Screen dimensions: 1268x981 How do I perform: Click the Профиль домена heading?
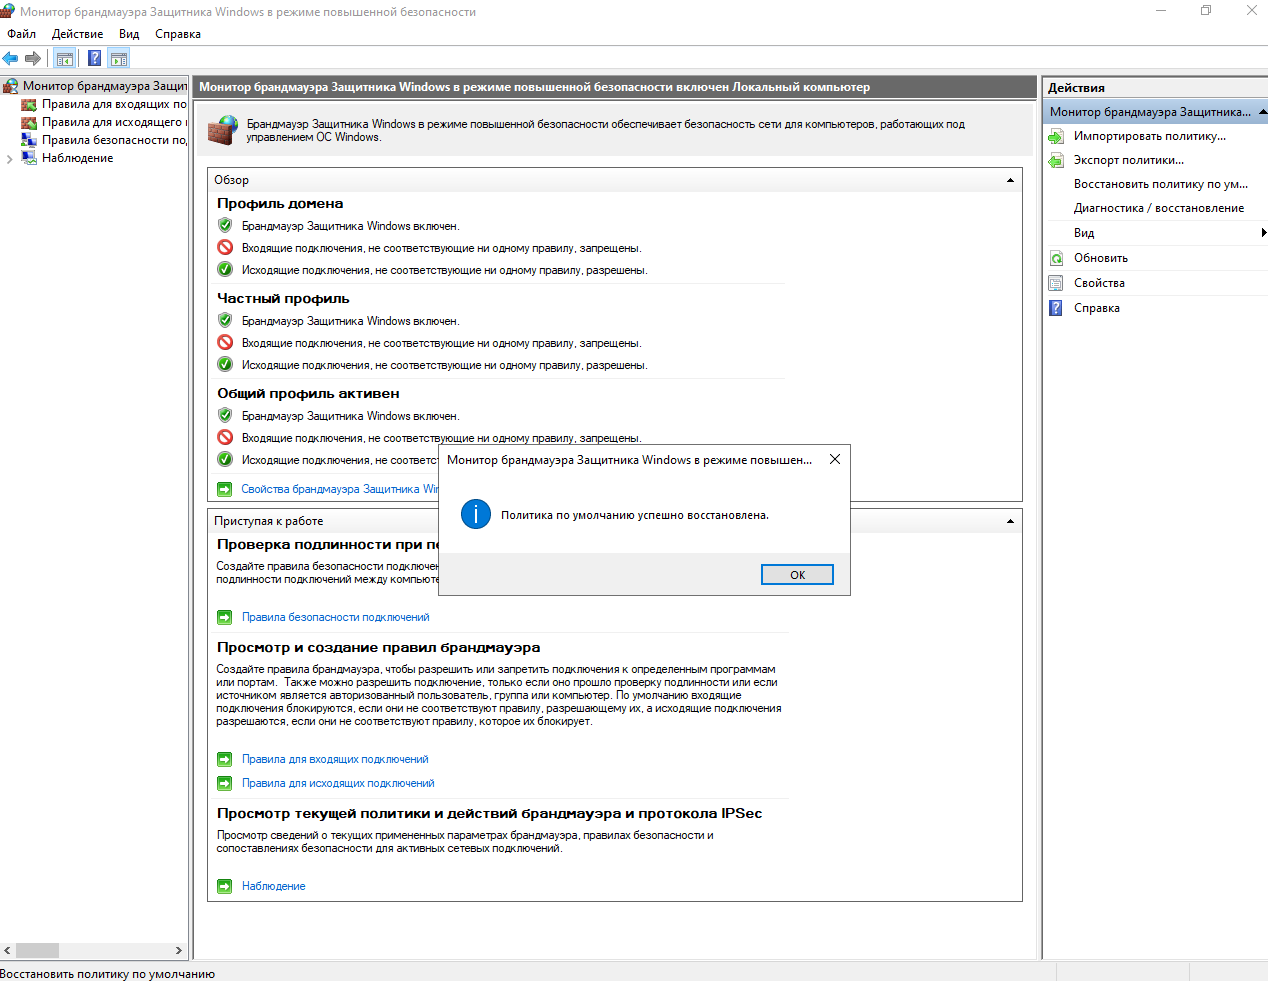[280, 203]
